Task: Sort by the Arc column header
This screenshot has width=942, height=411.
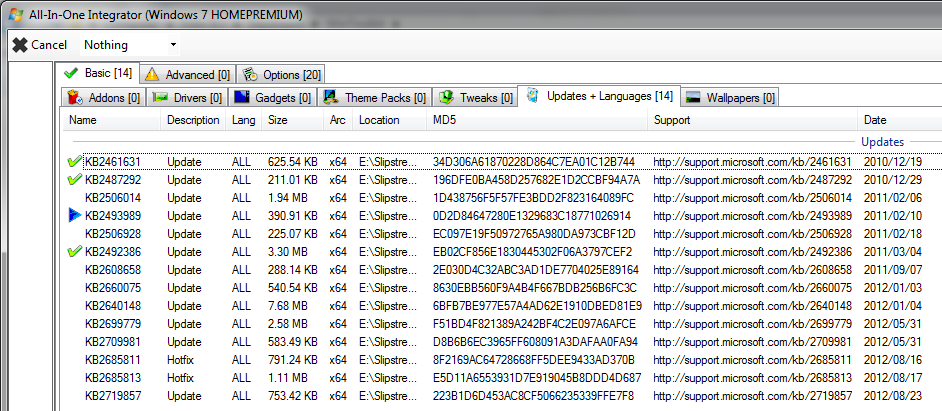Action: point(338,120)
